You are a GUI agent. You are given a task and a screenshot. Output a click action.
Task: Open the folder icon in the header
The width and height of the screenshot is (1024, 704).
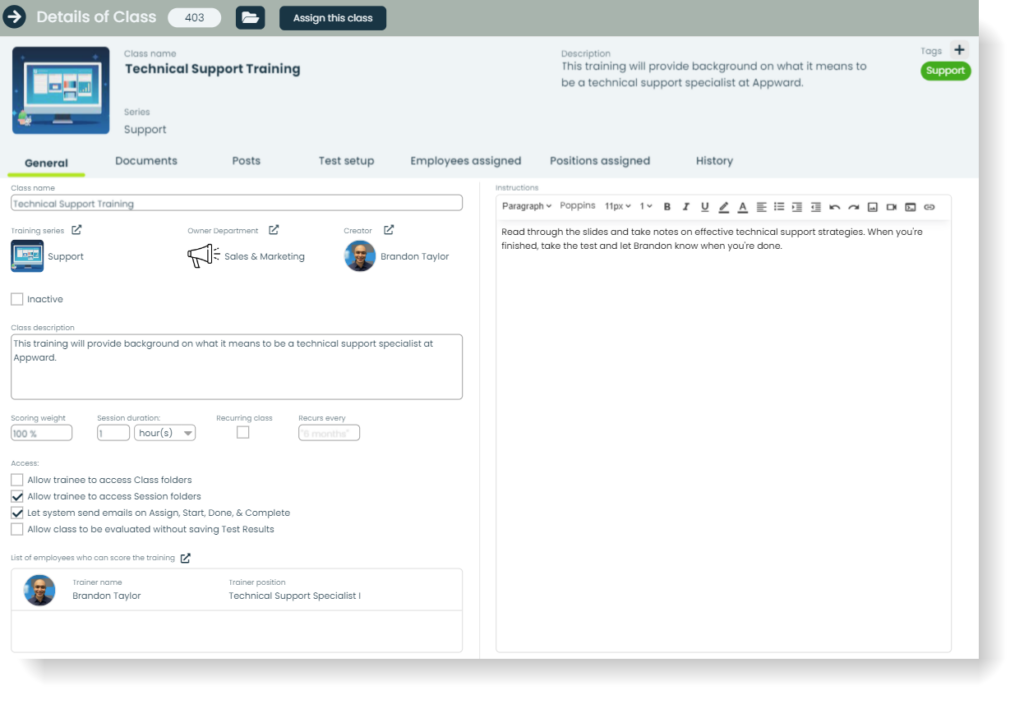click(x=250, y=18)
